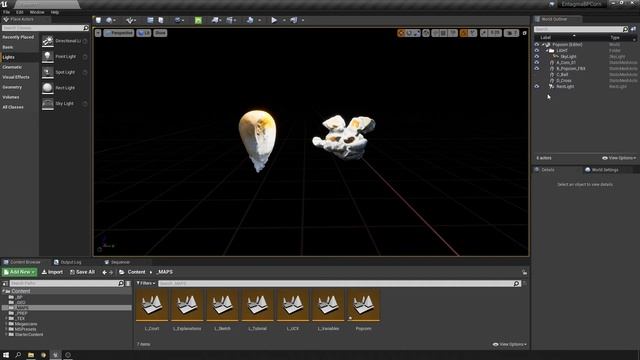Open the Blueprints toolbar icon
640x360 pixels.
[x=215, y=20]
